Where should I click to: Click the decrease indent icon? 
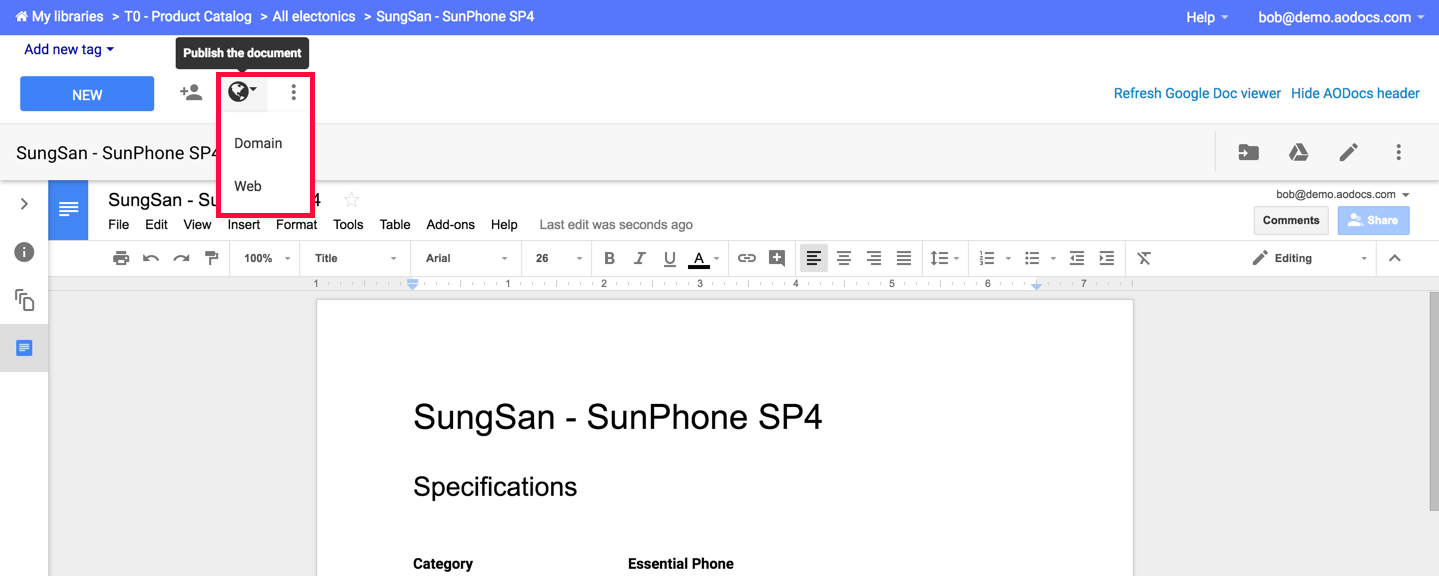pos(1077,258)
